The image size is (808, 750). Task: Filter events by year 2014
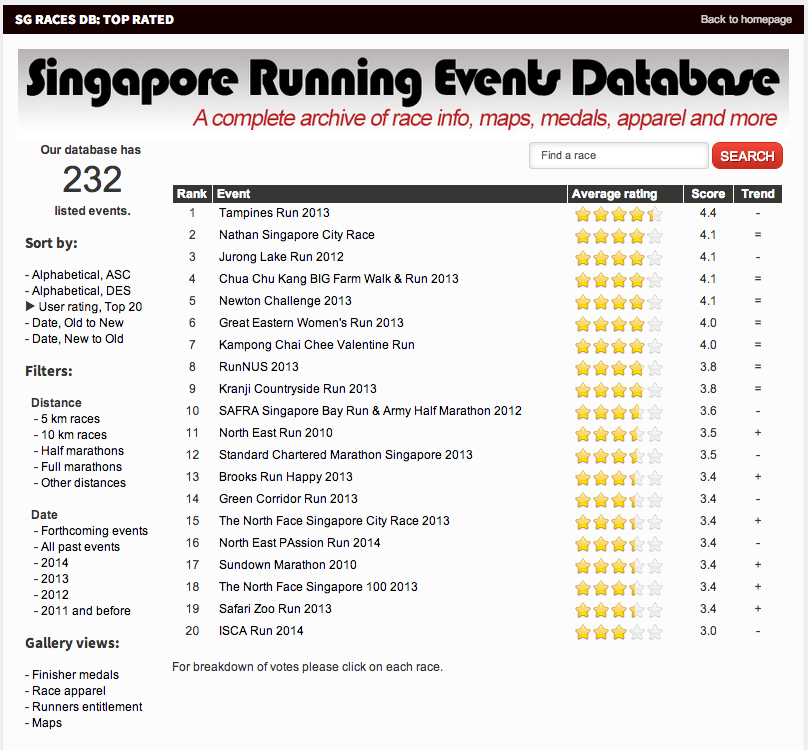(55, 562)
